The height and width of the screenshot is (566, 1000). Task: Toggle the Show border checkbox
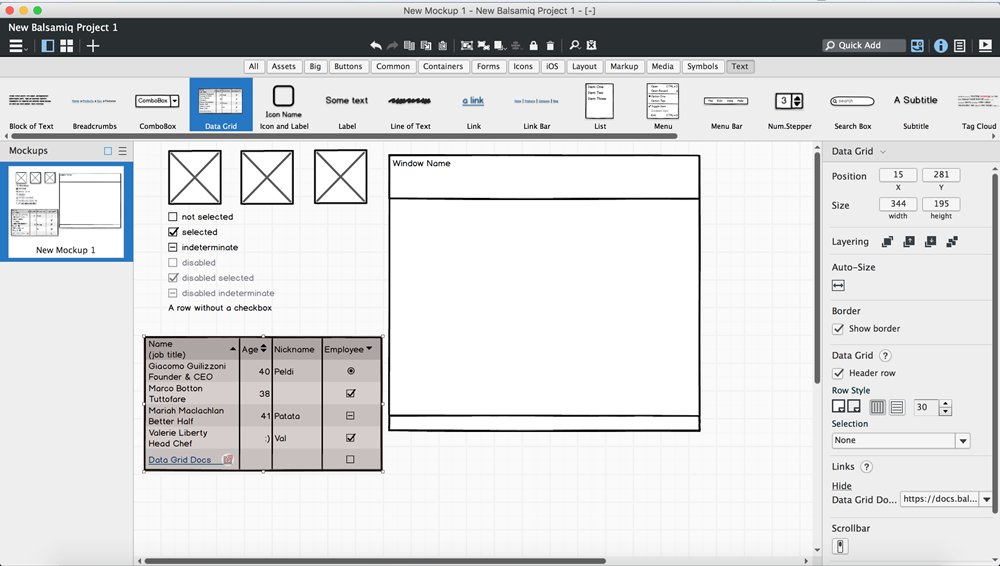coord(839,329)
